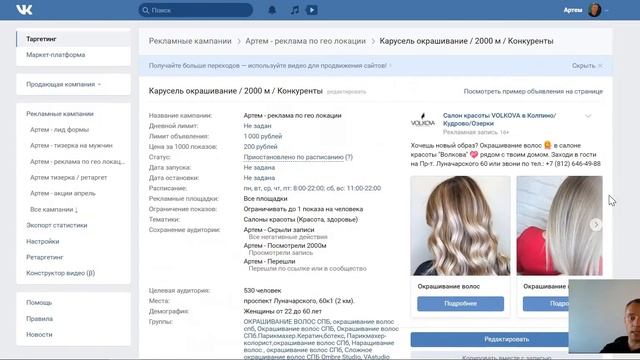Click проспект Луначарского, 60к1 location text

point(299,301)
